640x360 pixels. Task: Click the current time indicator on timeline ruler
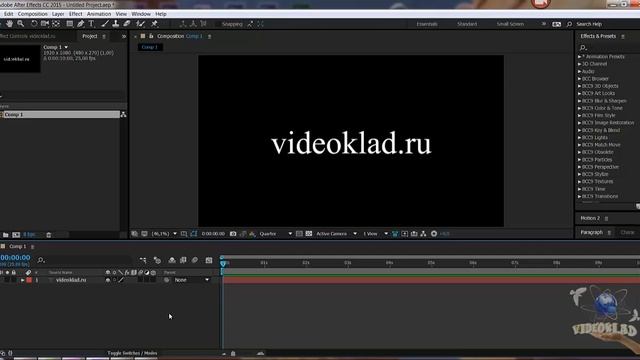pos(223,263)
